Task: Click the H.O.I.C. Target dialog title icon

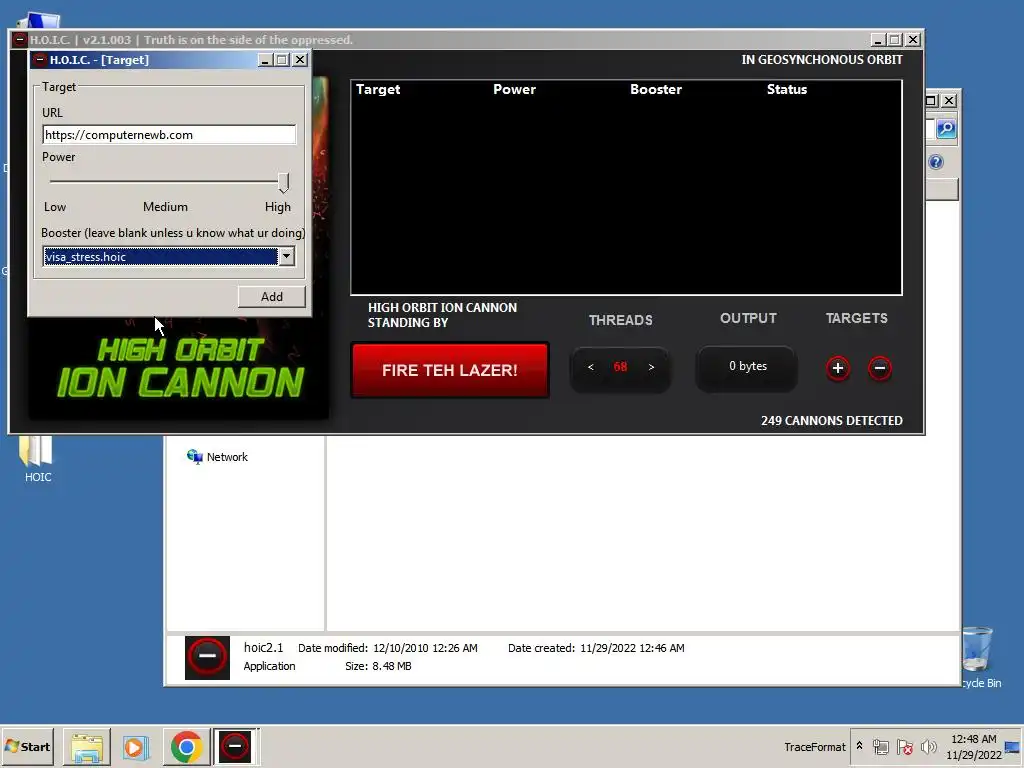Action: pos(40,60)
